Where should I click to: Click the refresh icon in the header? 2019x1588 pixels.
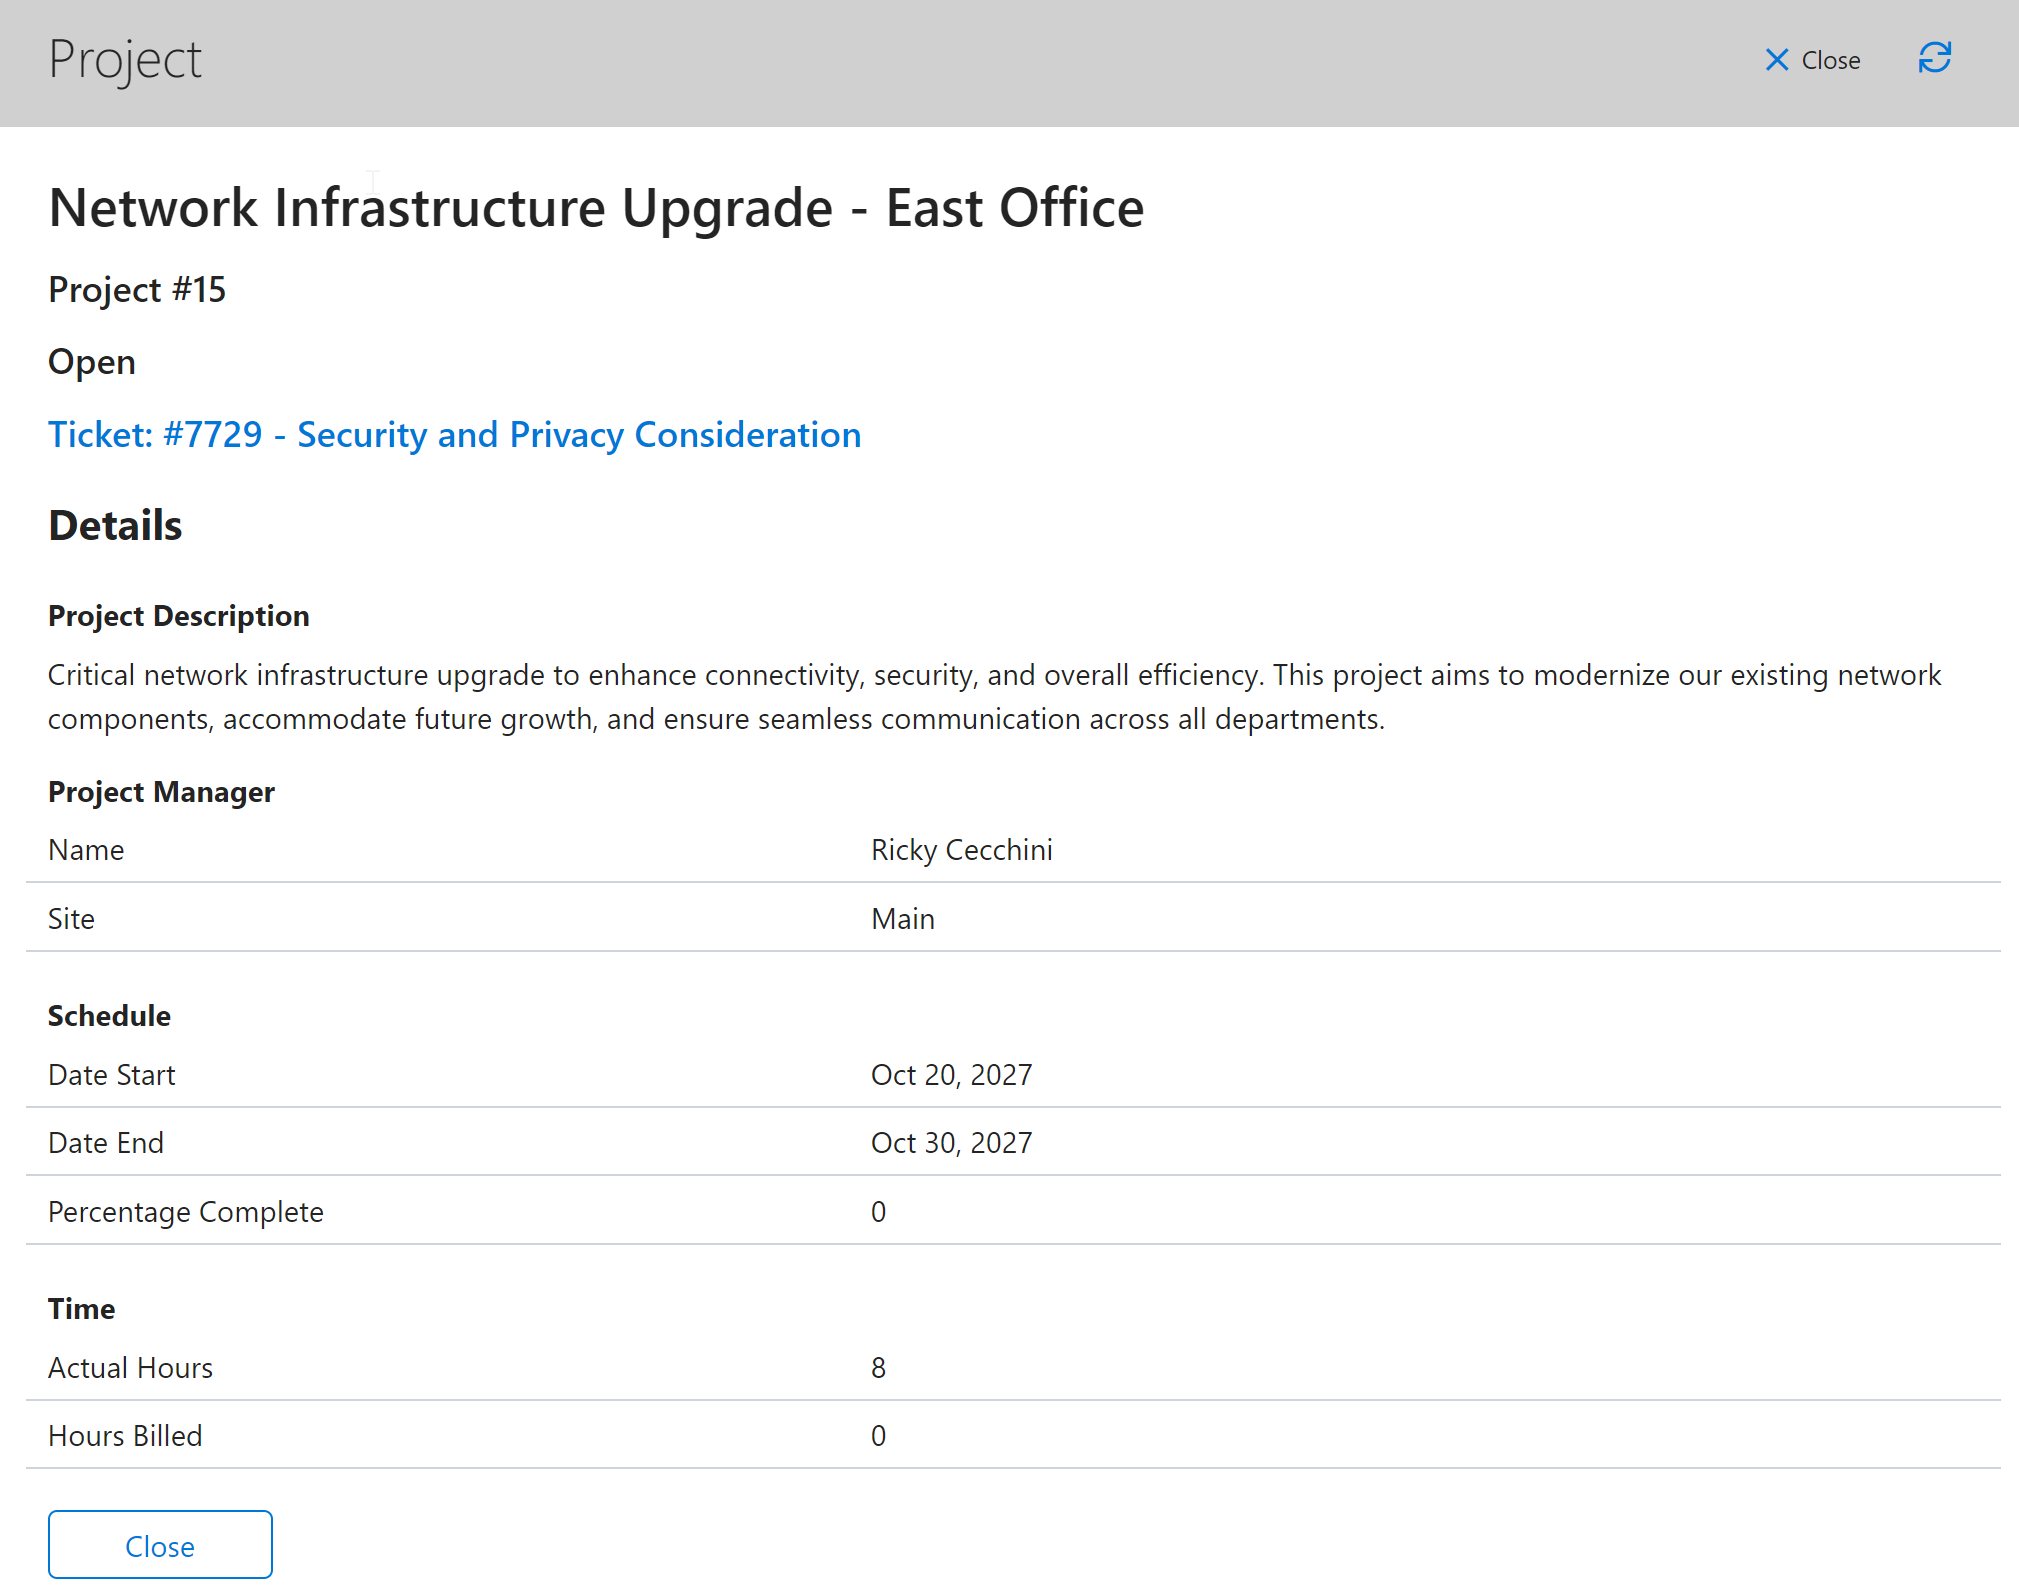(1933, 59)
